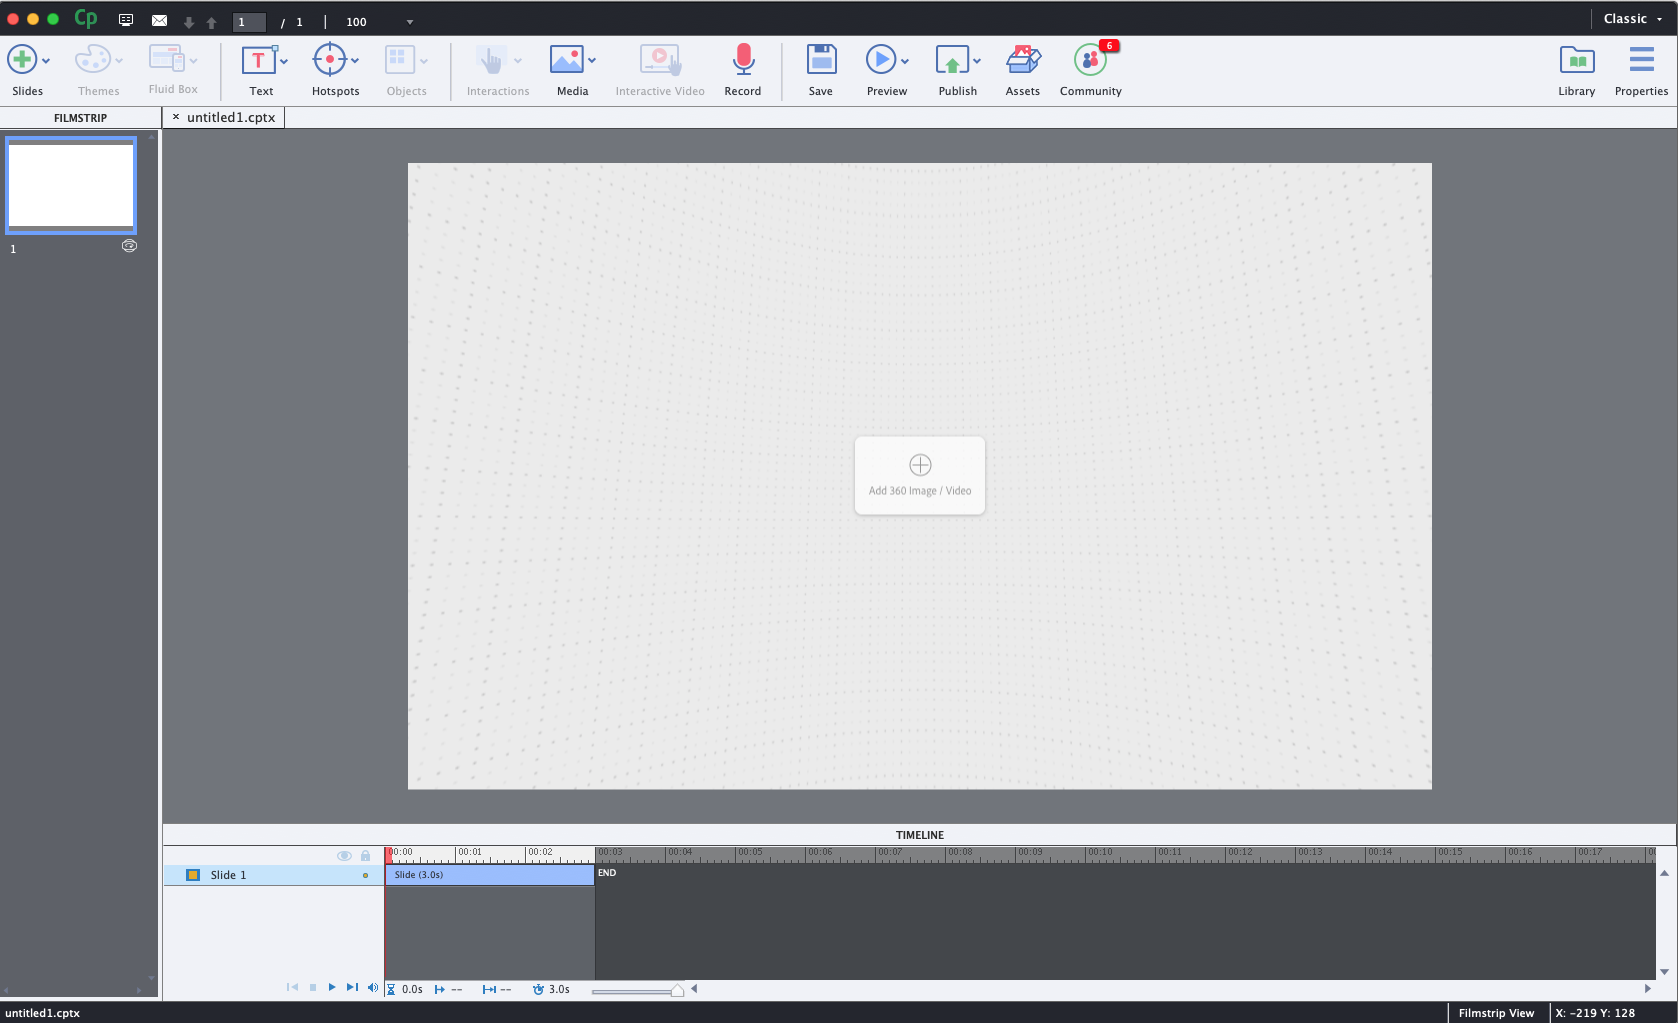Switch to the untitled1.cptx document tab
Viewport: 1678px width, 1023px height.
coord(232,117)
